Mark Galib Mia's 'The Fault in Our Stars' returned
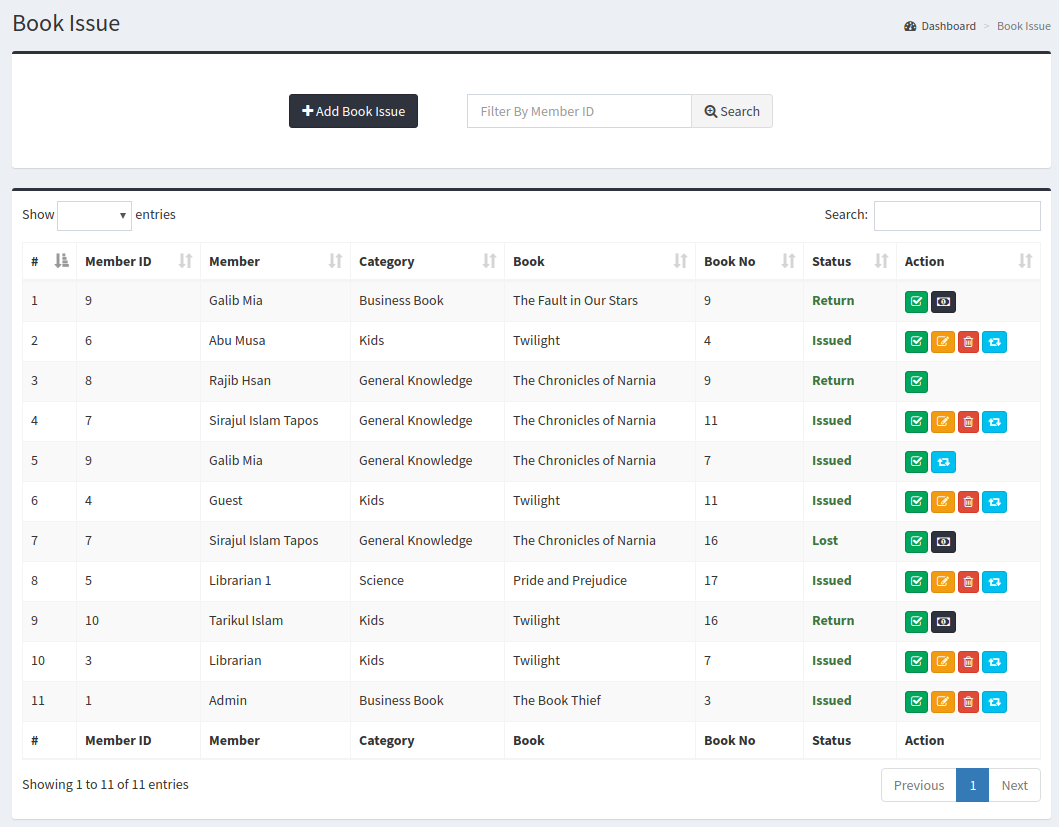 tap(916, 301)
